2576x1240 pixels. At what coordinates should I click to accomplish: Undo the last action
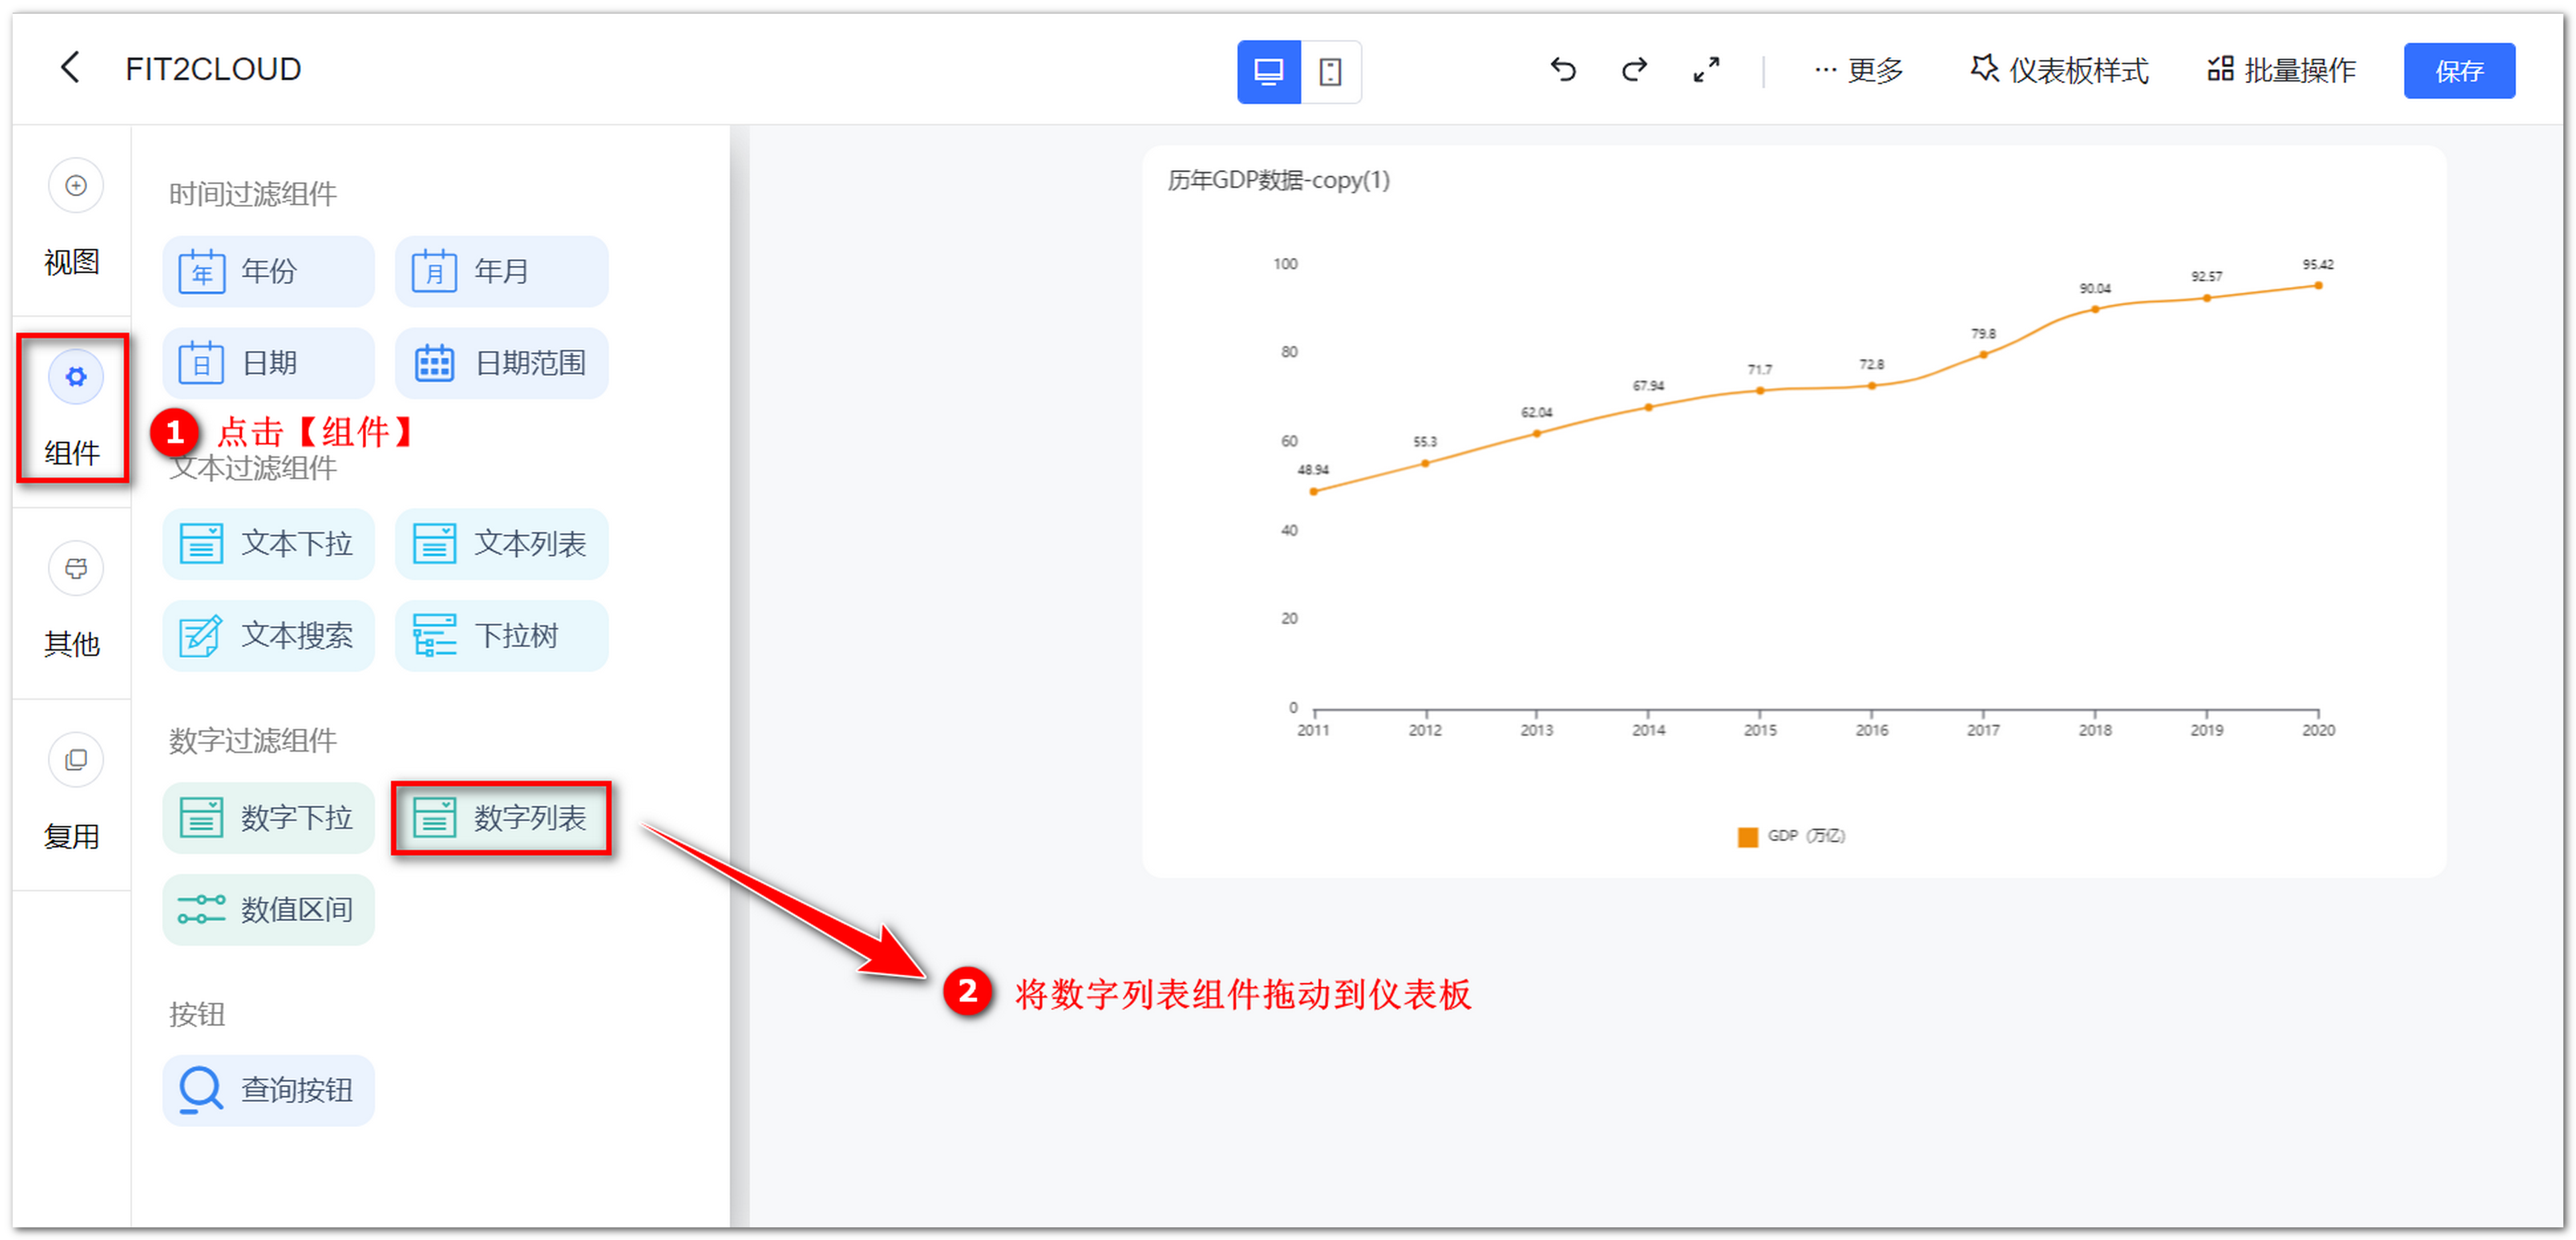[x=1563, y=69]
